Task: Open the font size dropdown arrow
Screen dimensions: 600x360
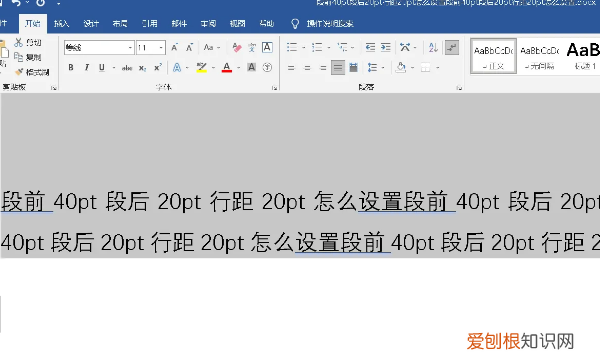Action: (161, 48)
